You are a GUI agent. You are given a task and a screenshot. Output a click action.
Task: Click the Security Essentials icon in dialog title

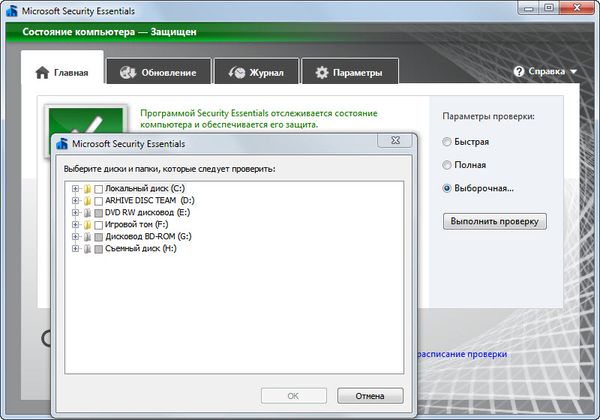(62, 144)
